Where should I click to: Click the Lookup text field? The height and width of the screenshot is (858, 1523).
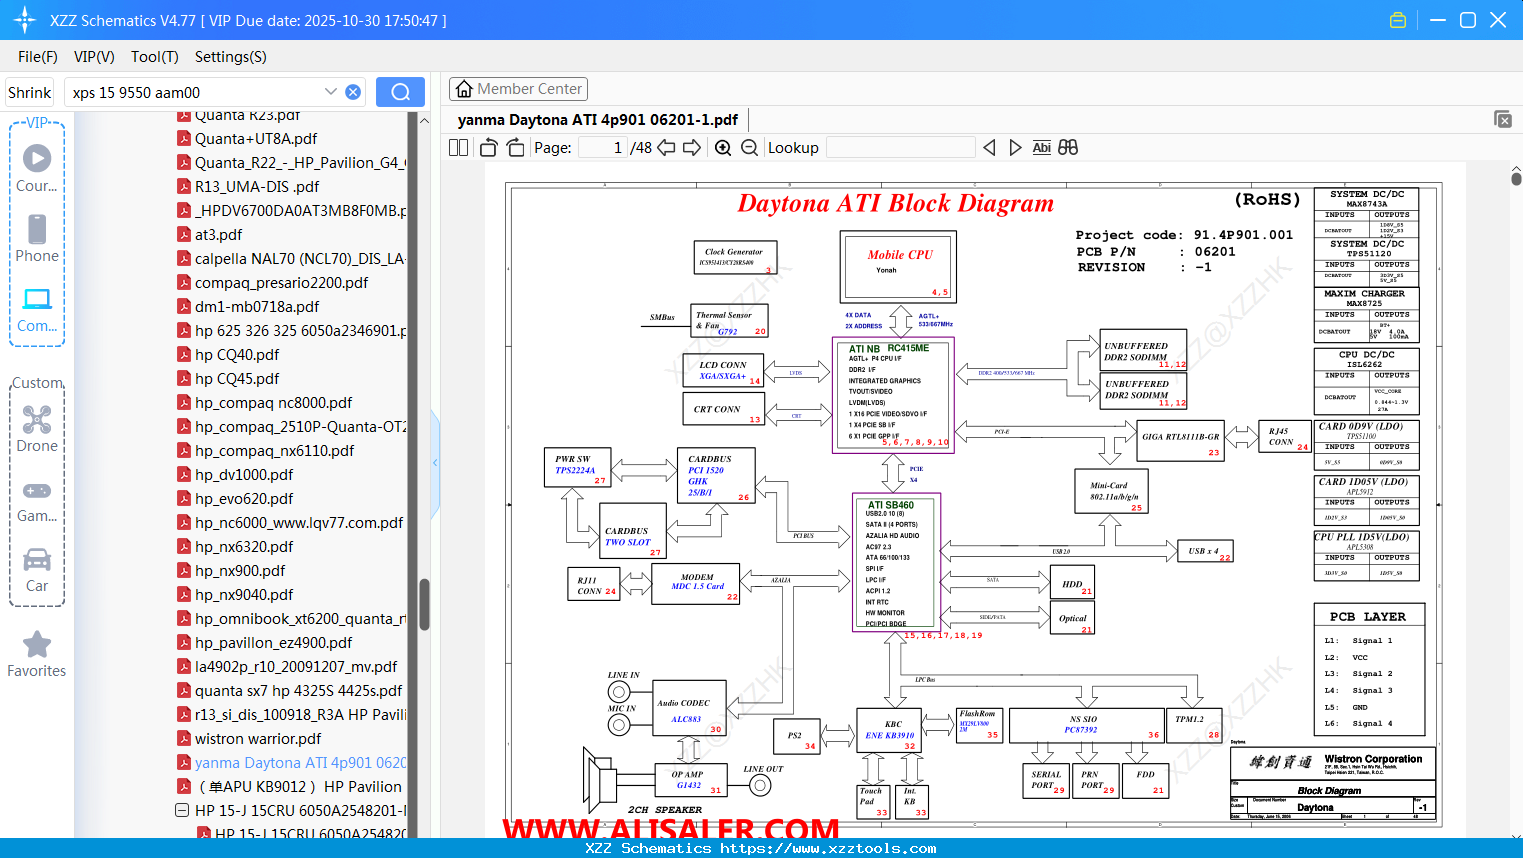tap(900, 148)
